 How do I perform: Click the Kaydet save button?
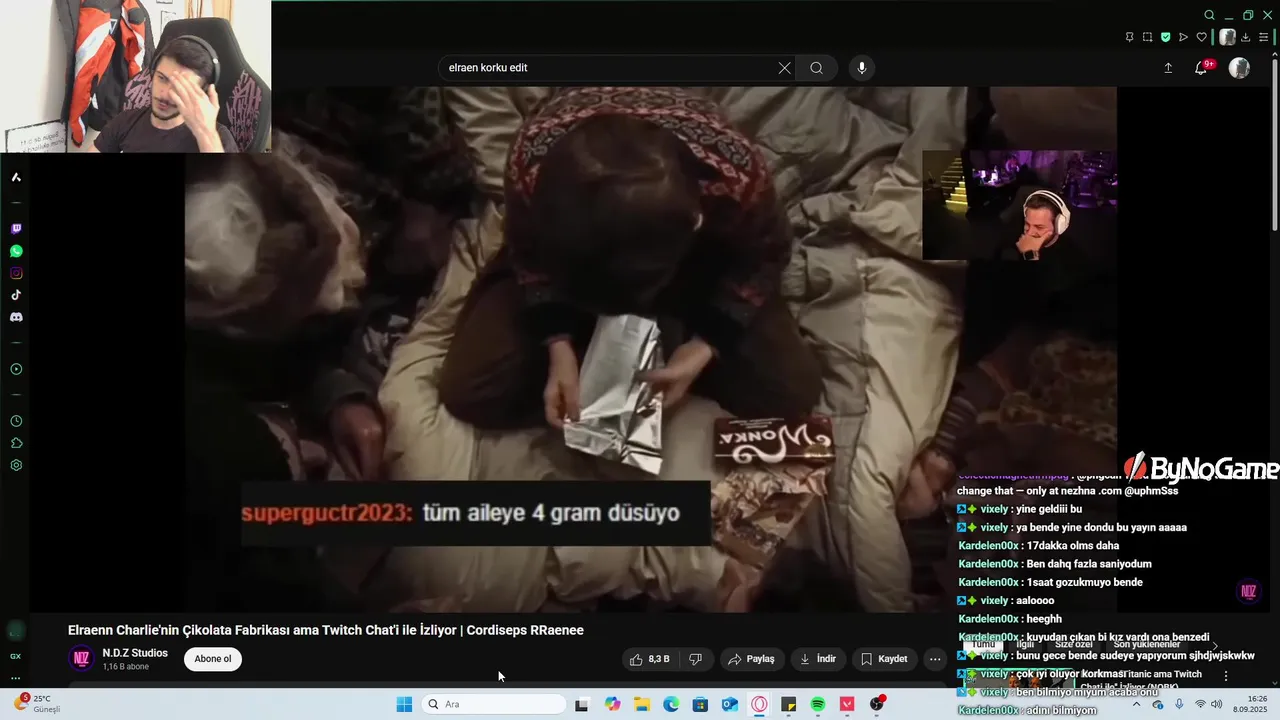coord(884,659)
